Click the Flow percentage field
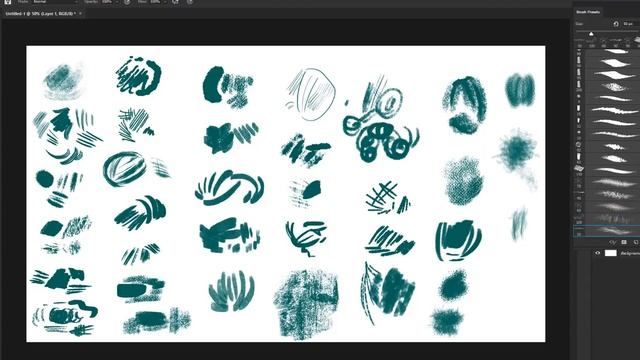This screenshot has width=640, height=360. [x=155, y=2]
